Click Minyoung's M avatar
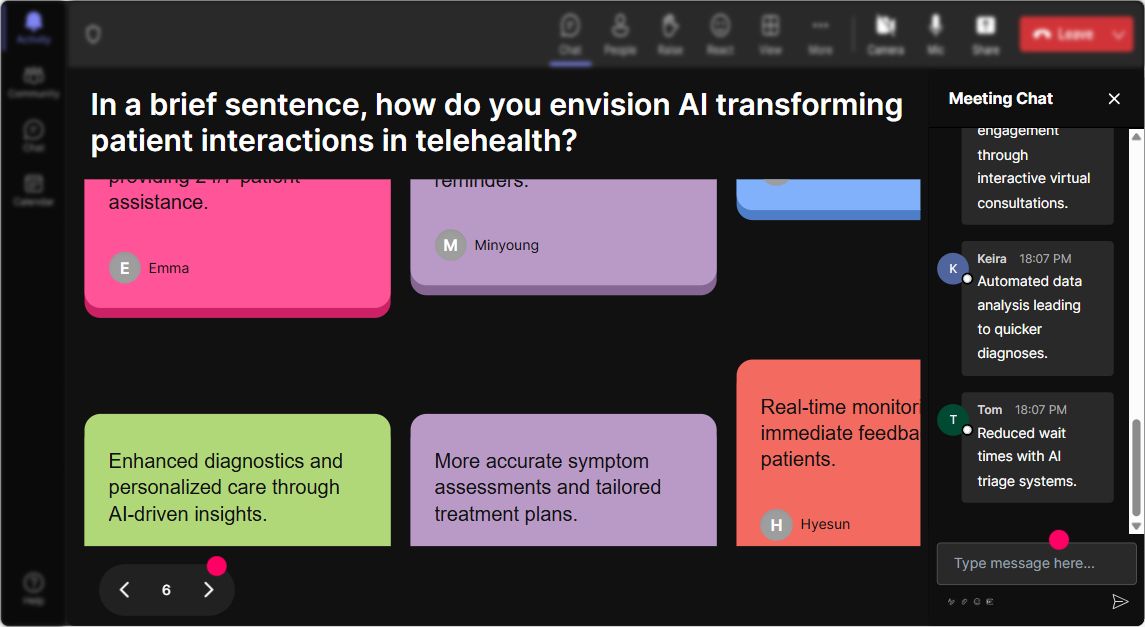Viewport: 1145px width, 627px height. (x=451, y=245)
